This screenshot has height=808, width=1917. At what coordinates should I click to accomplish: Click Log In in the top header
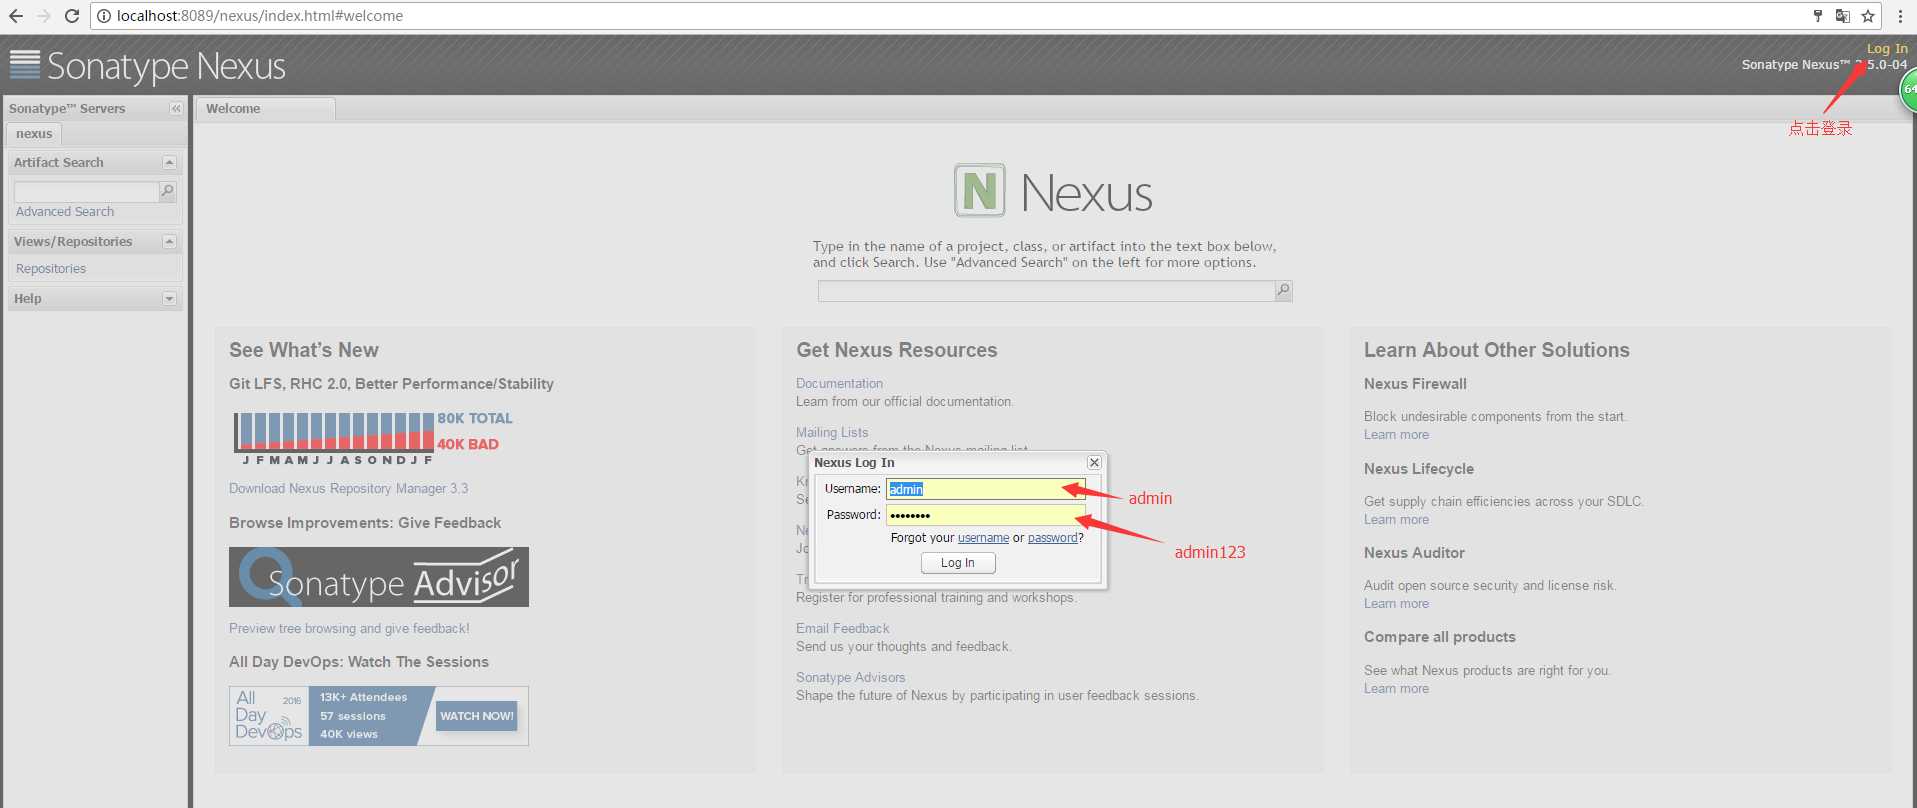coord(1887,48)
